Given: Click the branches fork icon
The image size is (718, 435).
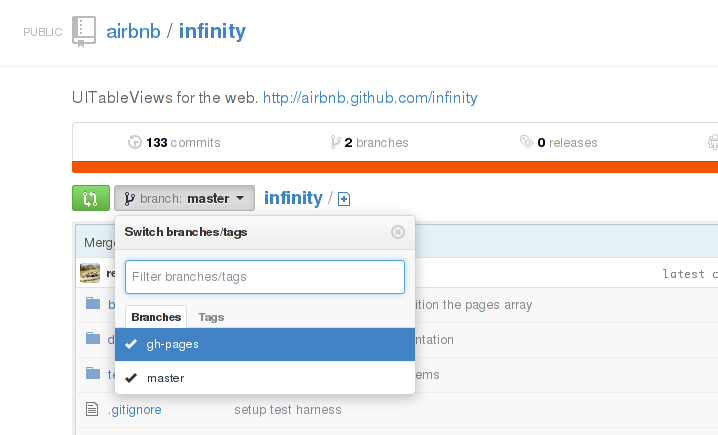Looking at the screenshot, I should (335, 142).
